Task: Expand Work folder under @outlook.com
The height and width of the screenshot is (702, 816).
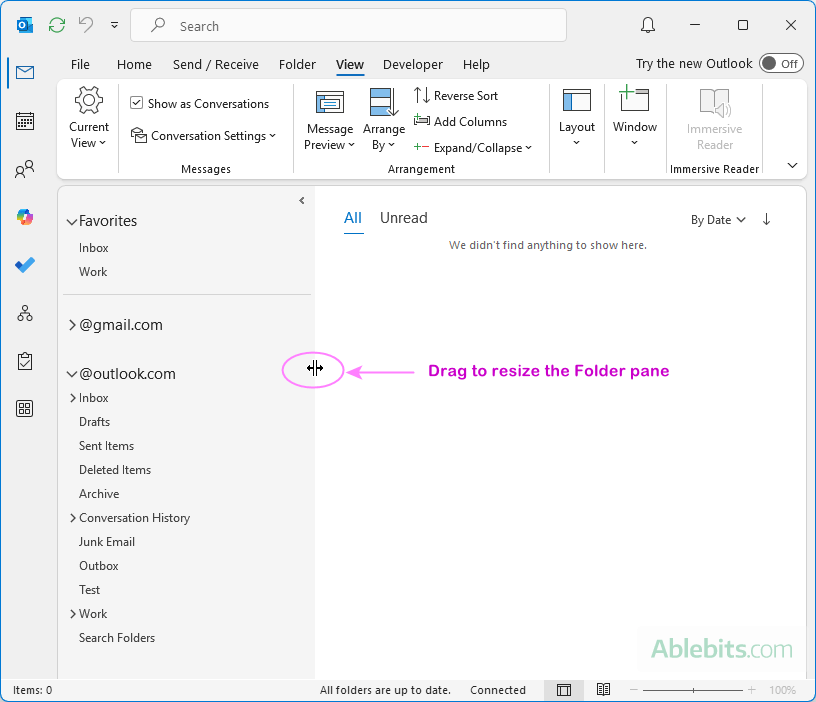Action: point(73,614)
